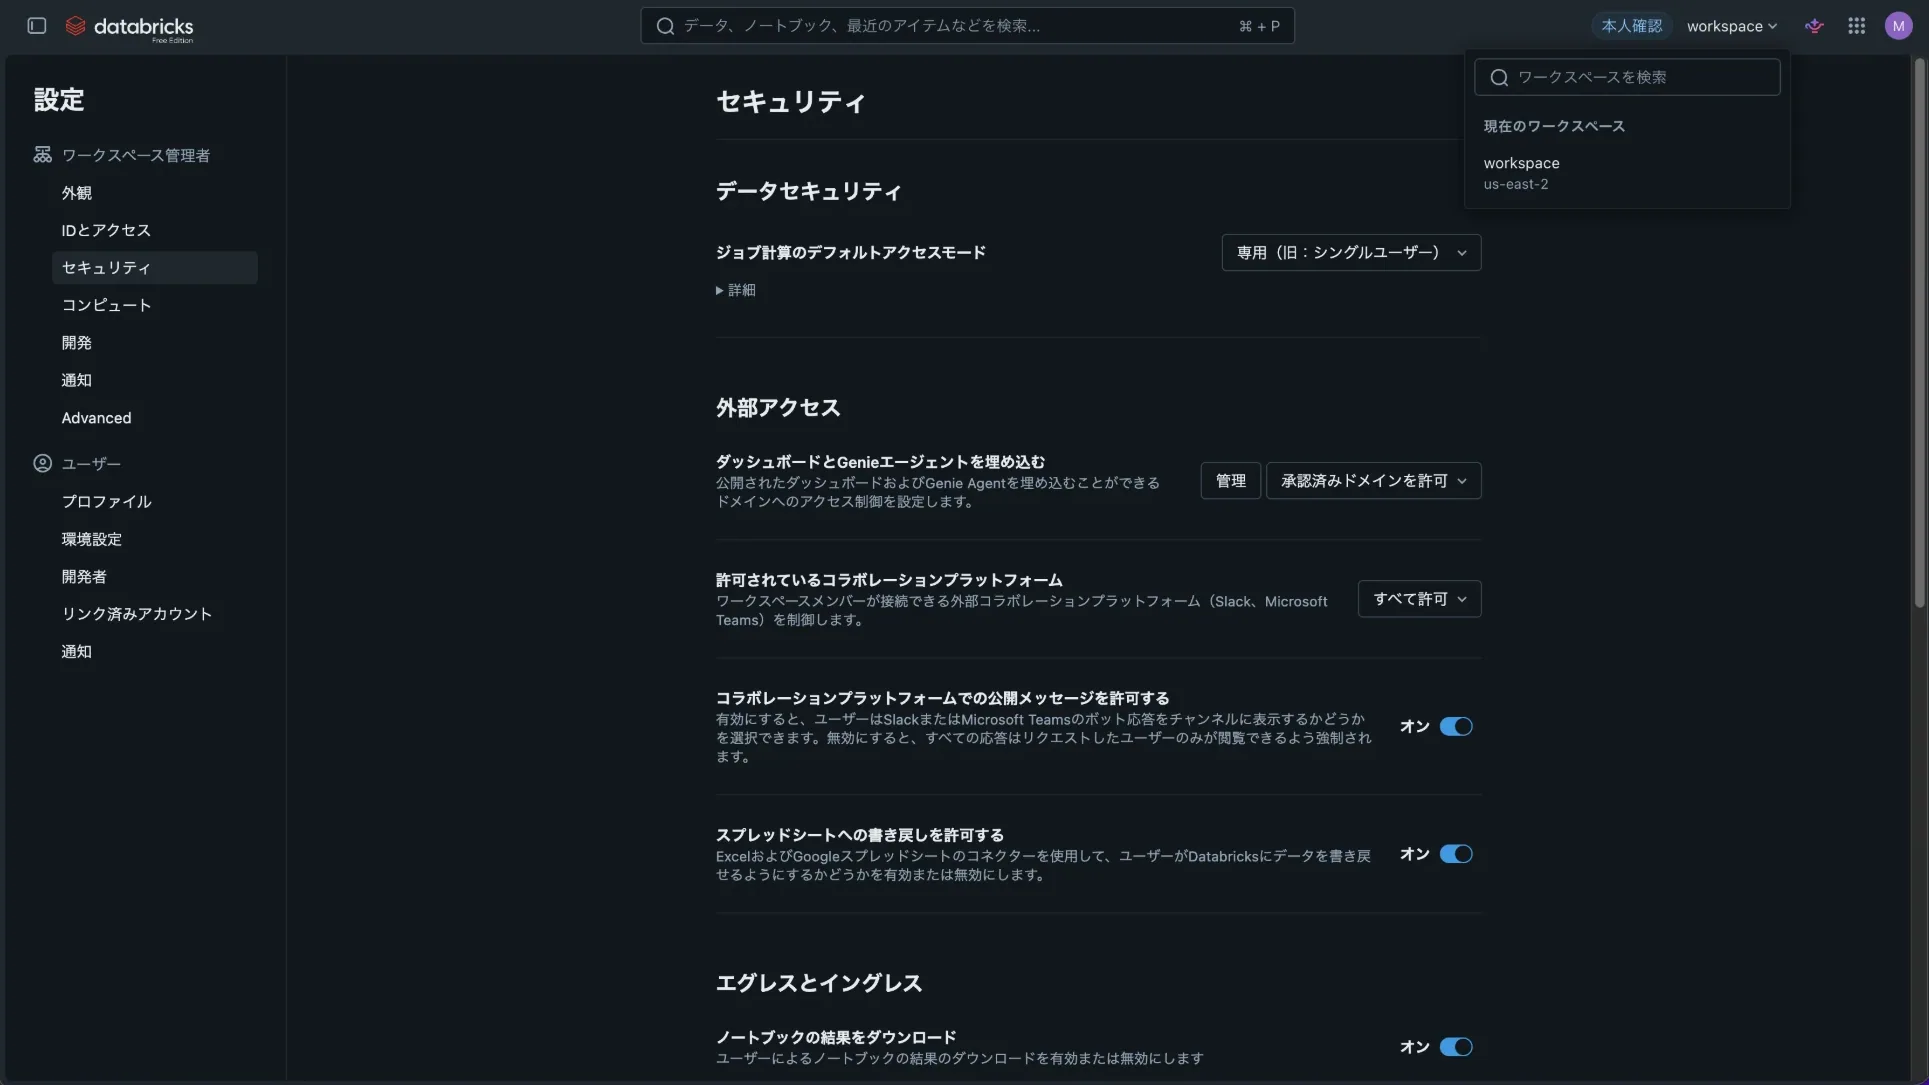This screenshot has width=1929, height=1085.
Task: Click the 管理 button for embedding
Action: coord(1230,481)
